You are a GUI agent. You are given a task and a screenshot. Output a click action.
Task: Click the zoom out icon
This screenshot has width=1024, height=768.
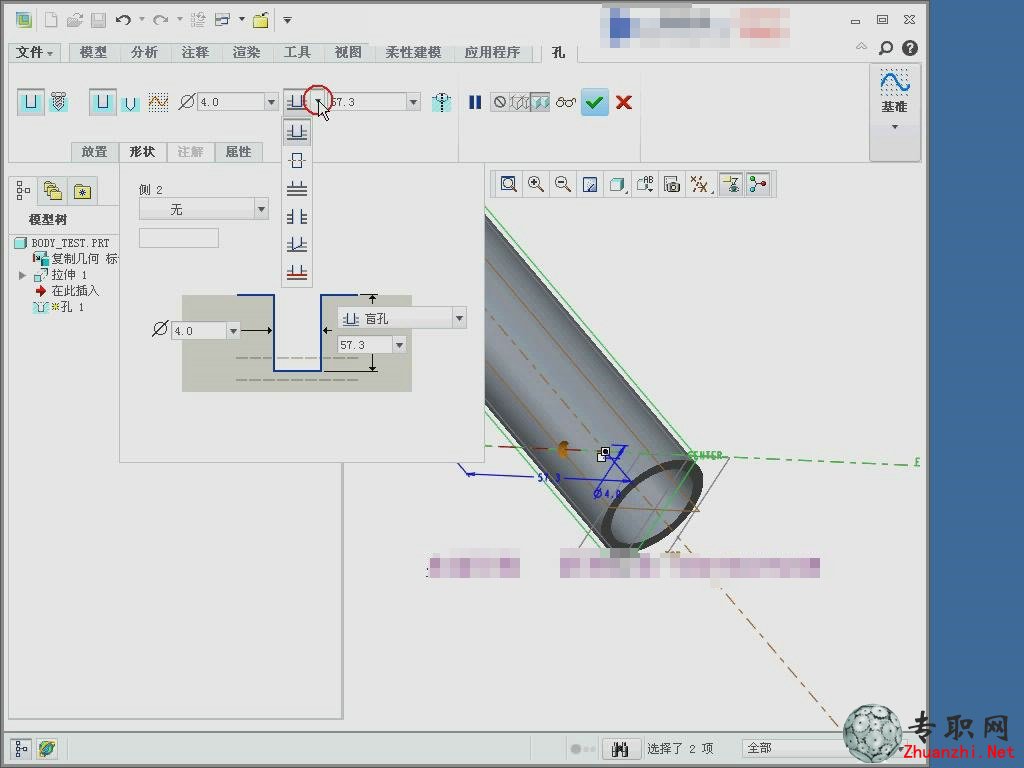click(563, 184)
